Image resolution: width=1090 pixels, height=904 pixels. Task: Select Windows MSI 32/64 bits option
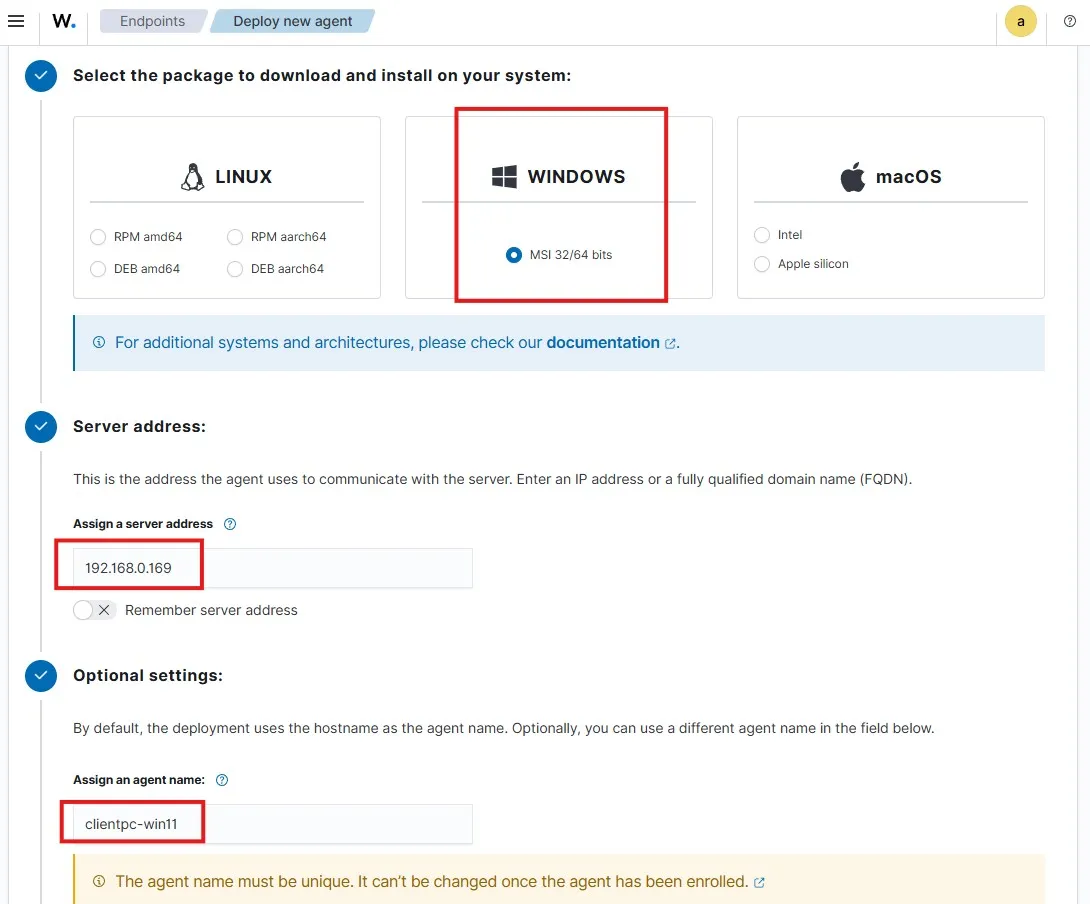click(x=514, y=255)
